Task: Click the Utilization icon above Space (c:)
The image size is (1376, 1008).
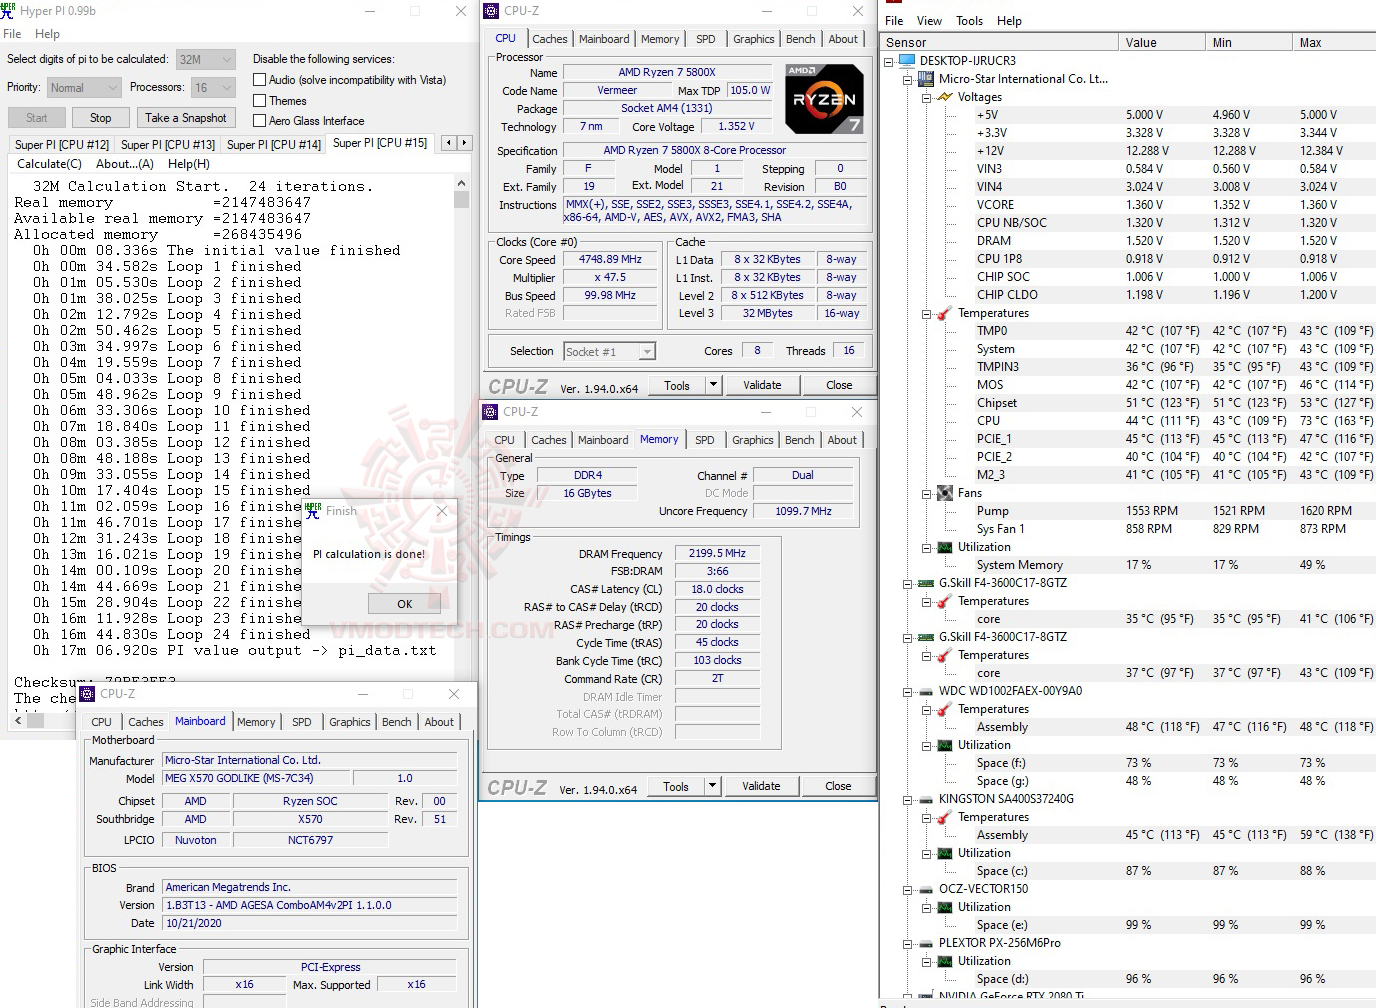Action: click(945, 853)
